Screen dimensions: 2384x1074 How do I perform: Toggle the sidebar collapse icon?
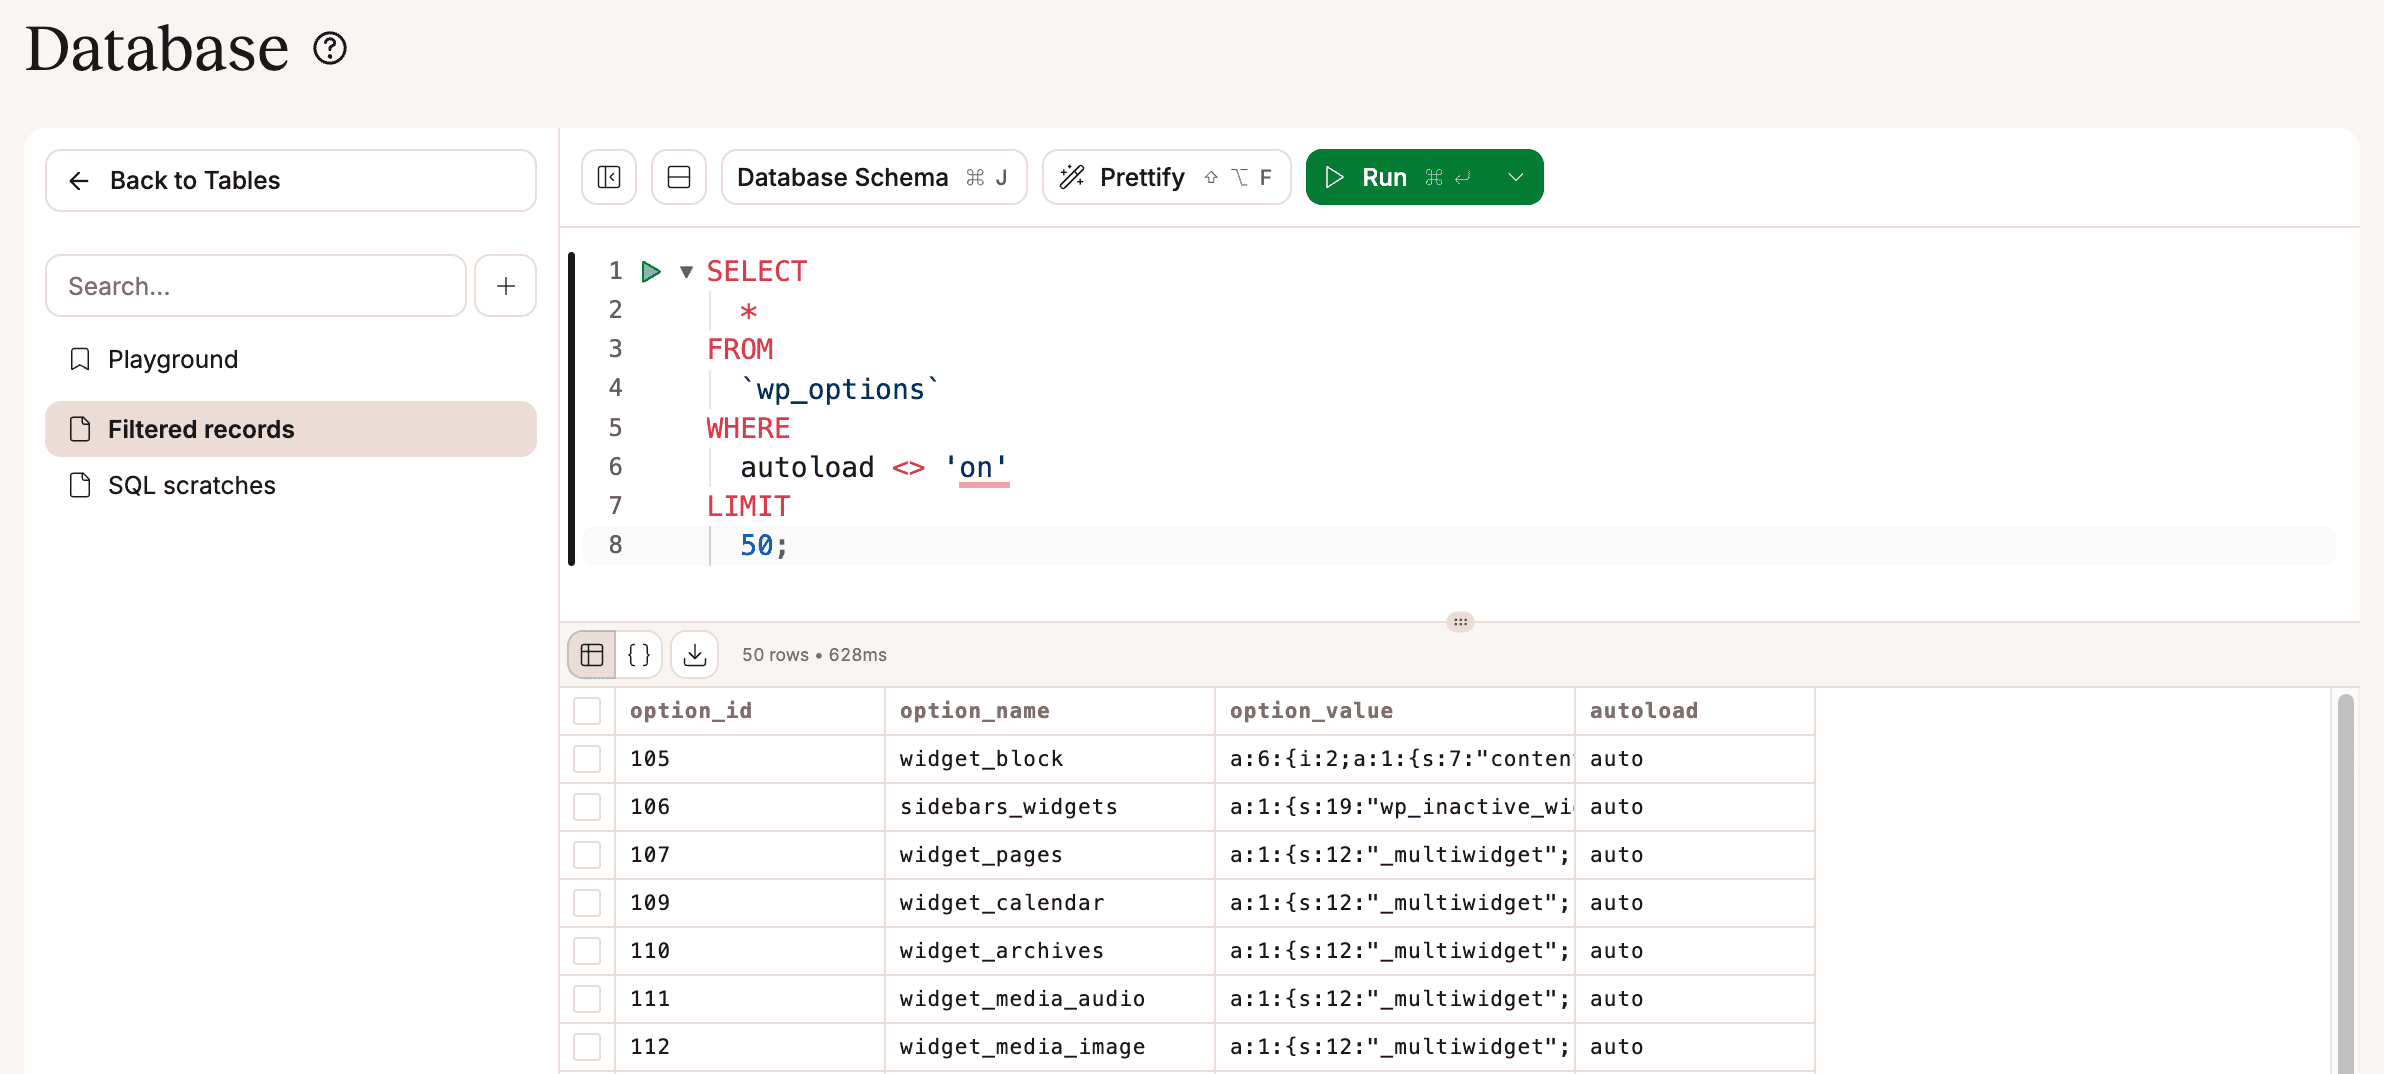coord(608,177)
